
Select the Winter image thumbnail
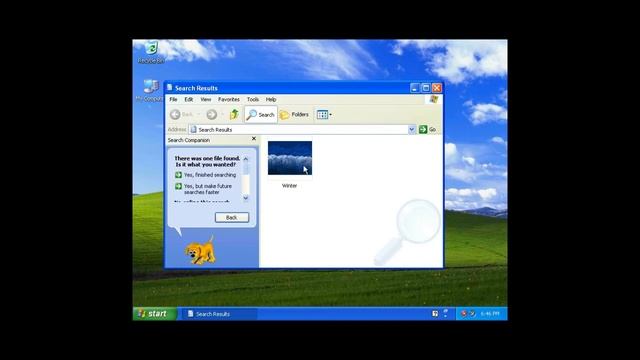[290, 158]
